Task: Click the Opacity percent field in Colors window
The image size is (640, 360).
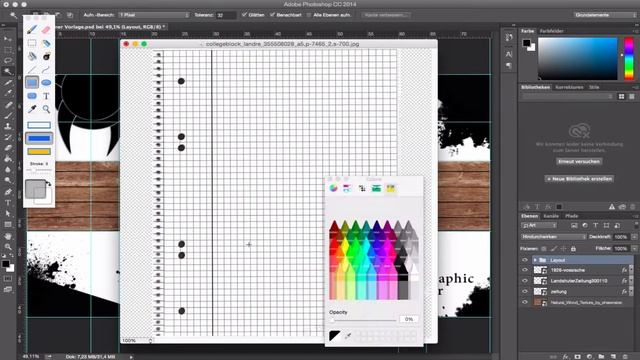Action: click(x=409, y=319)
